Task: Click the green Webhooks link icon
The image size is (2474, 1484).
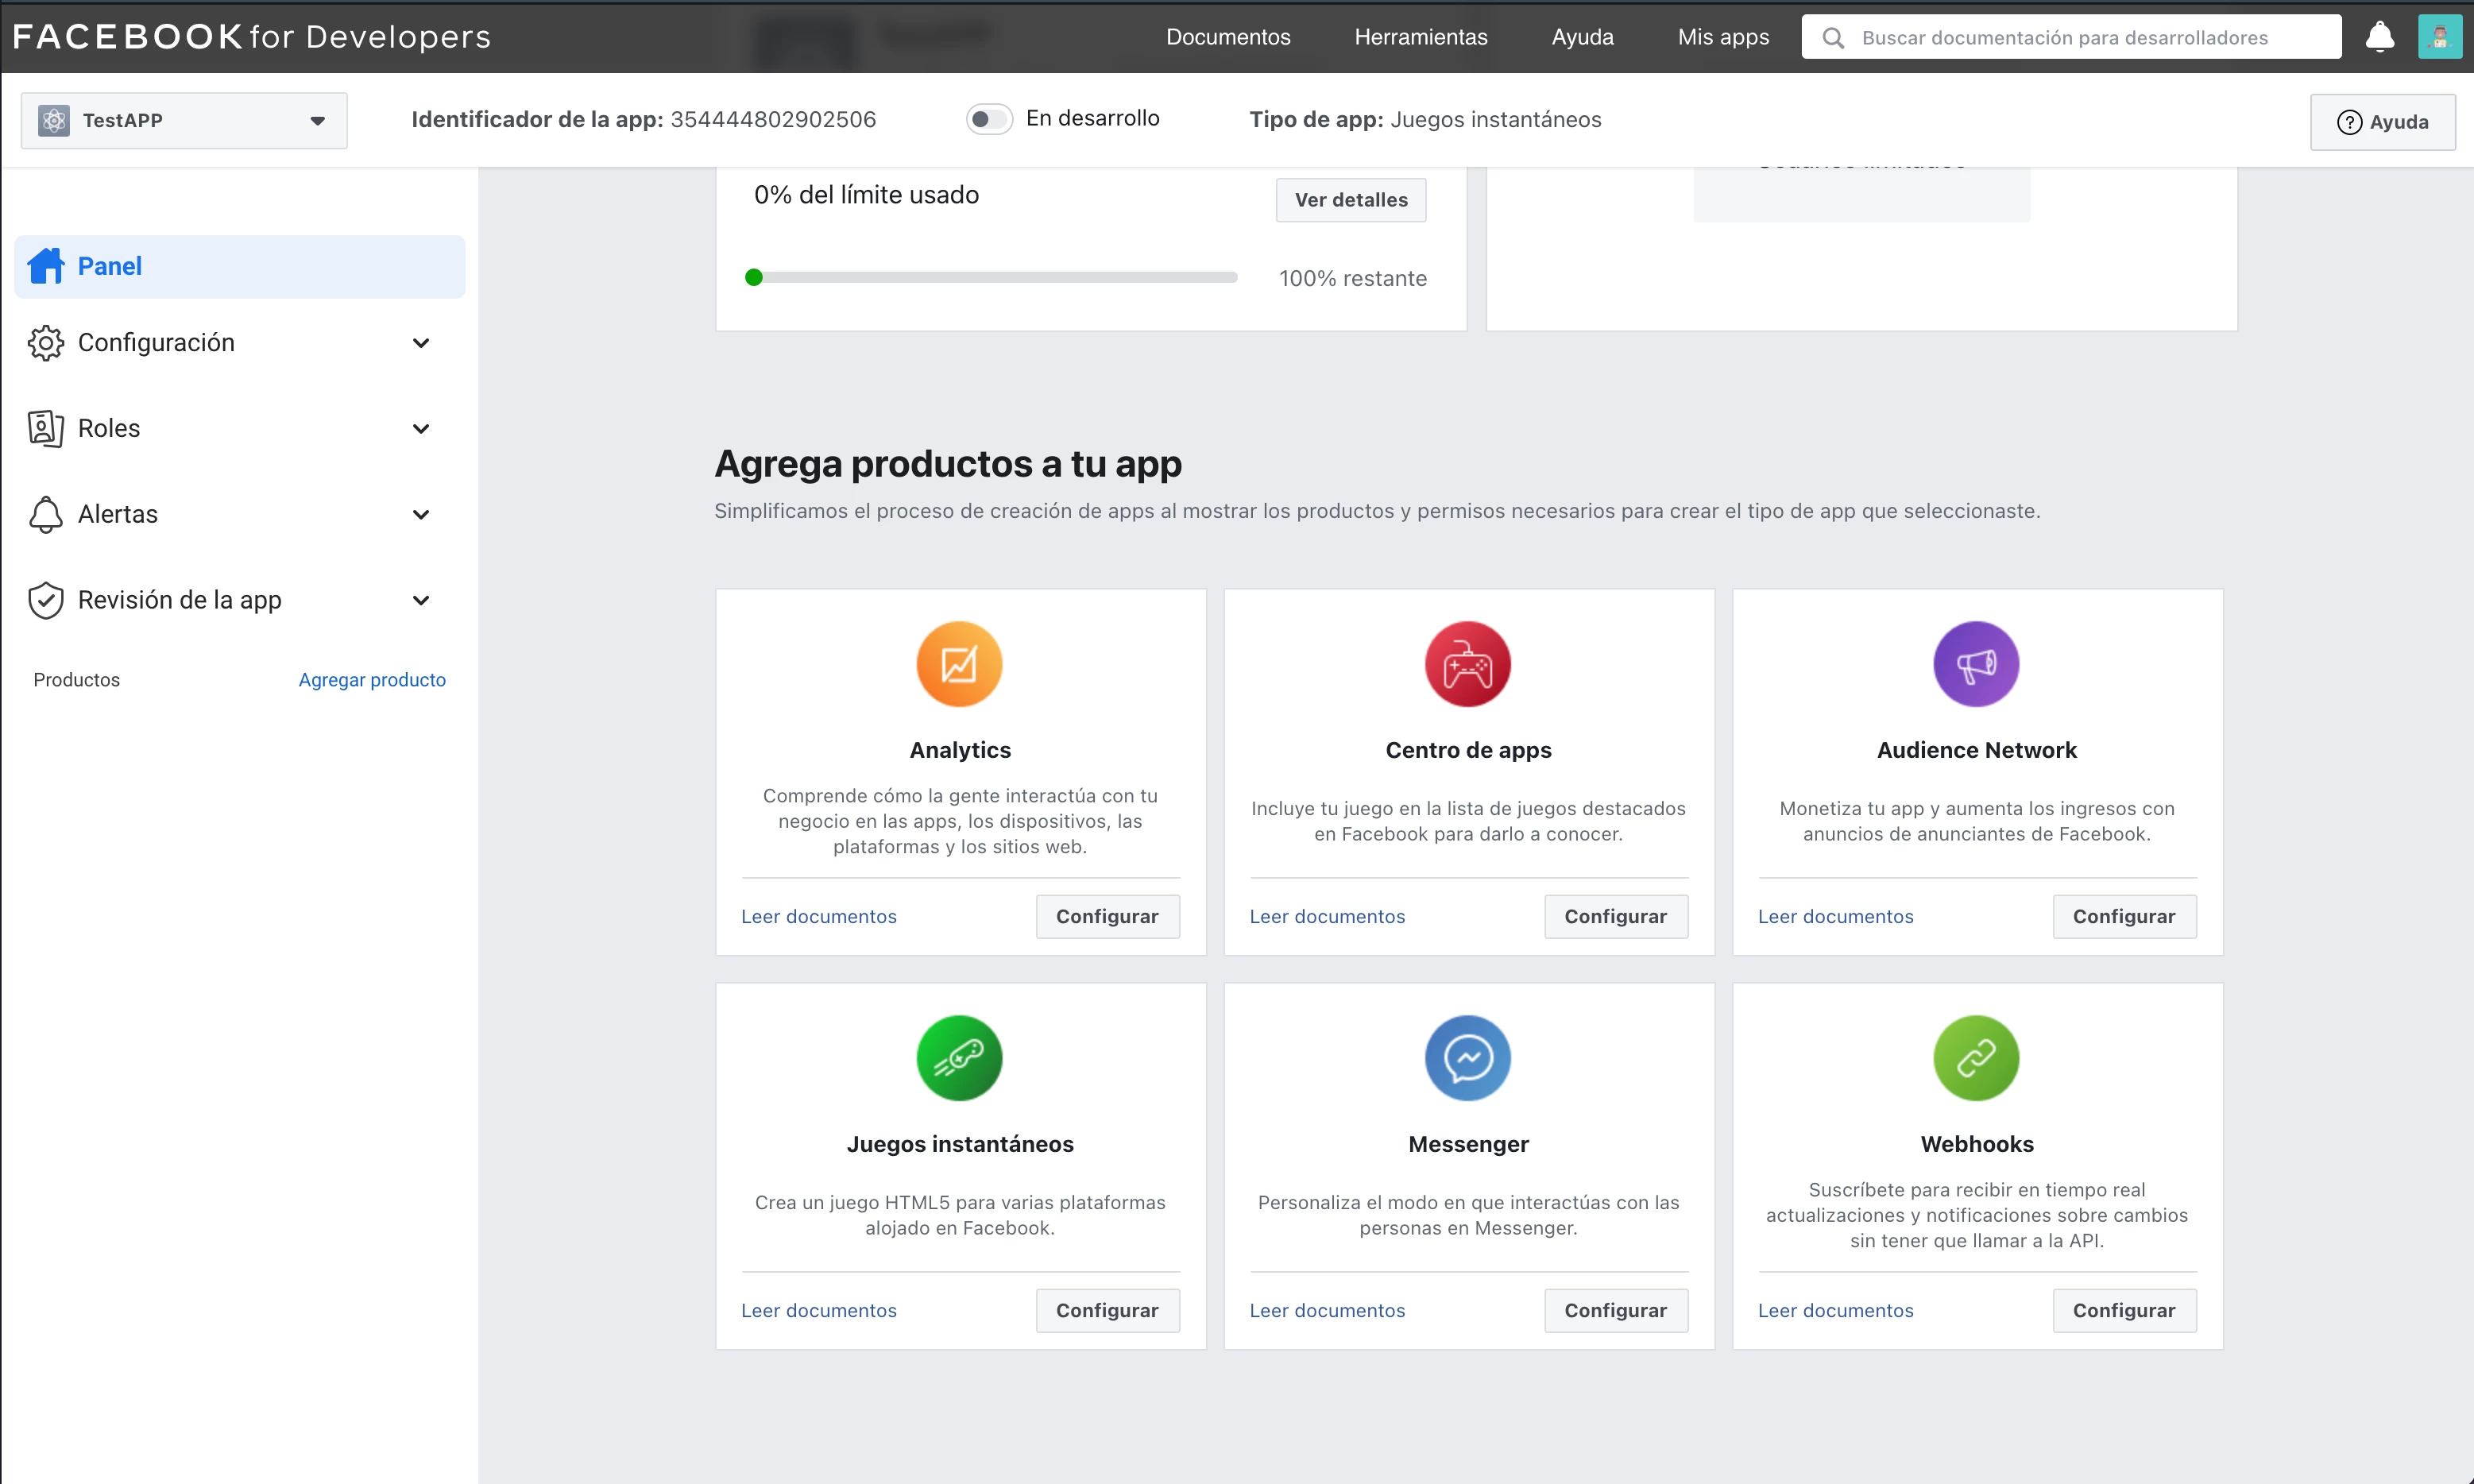Action: [x=1975, y=1058]
